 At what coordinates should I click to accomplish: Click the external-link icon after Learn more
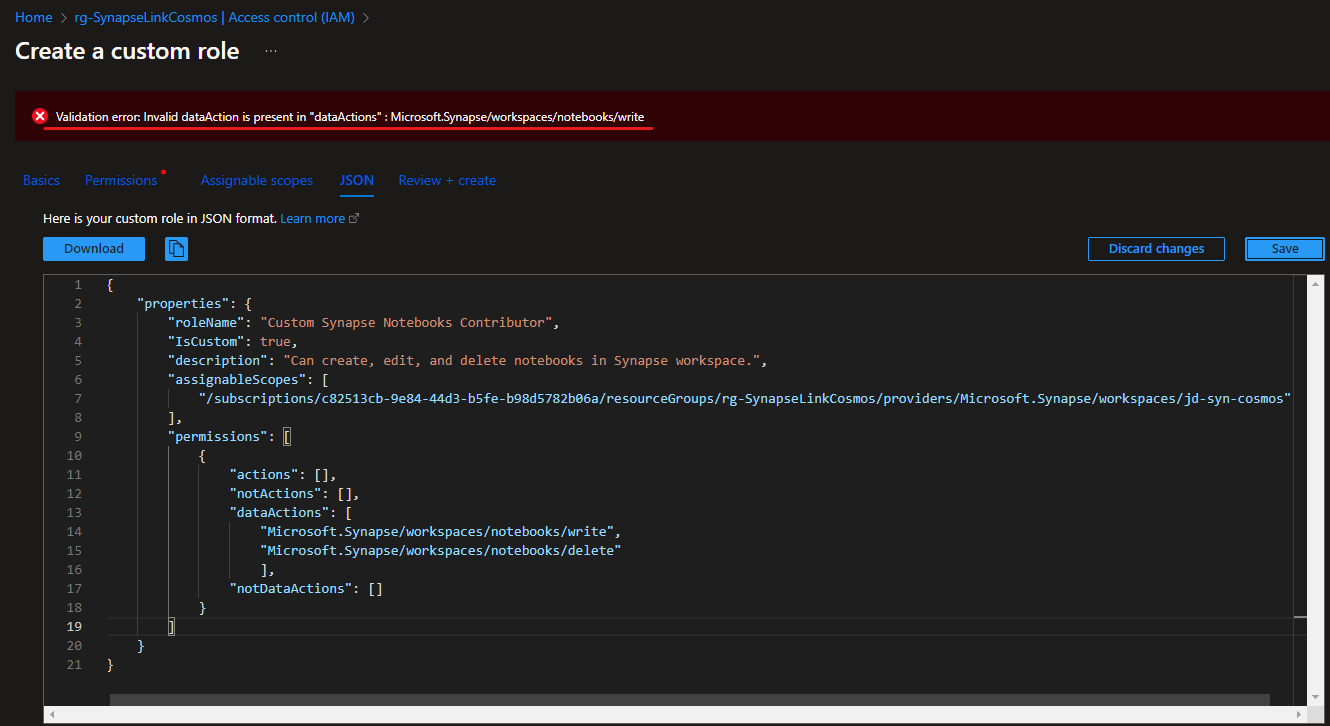(355, 217)
